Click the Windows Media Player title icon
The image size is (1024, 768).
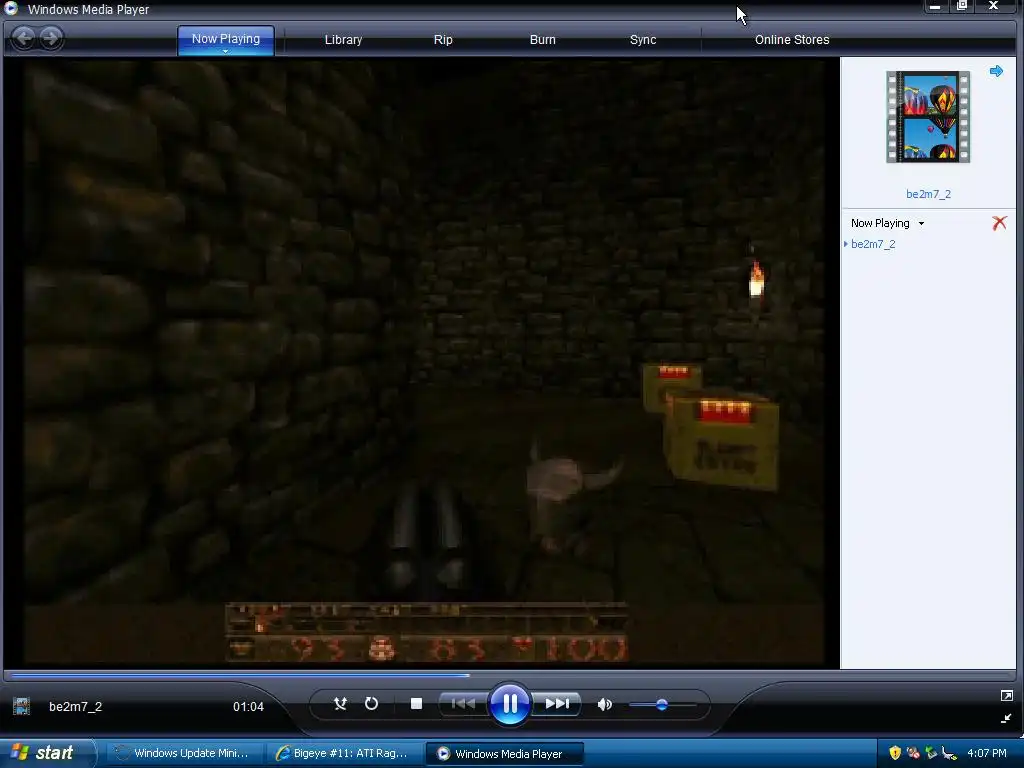point(11,8)
